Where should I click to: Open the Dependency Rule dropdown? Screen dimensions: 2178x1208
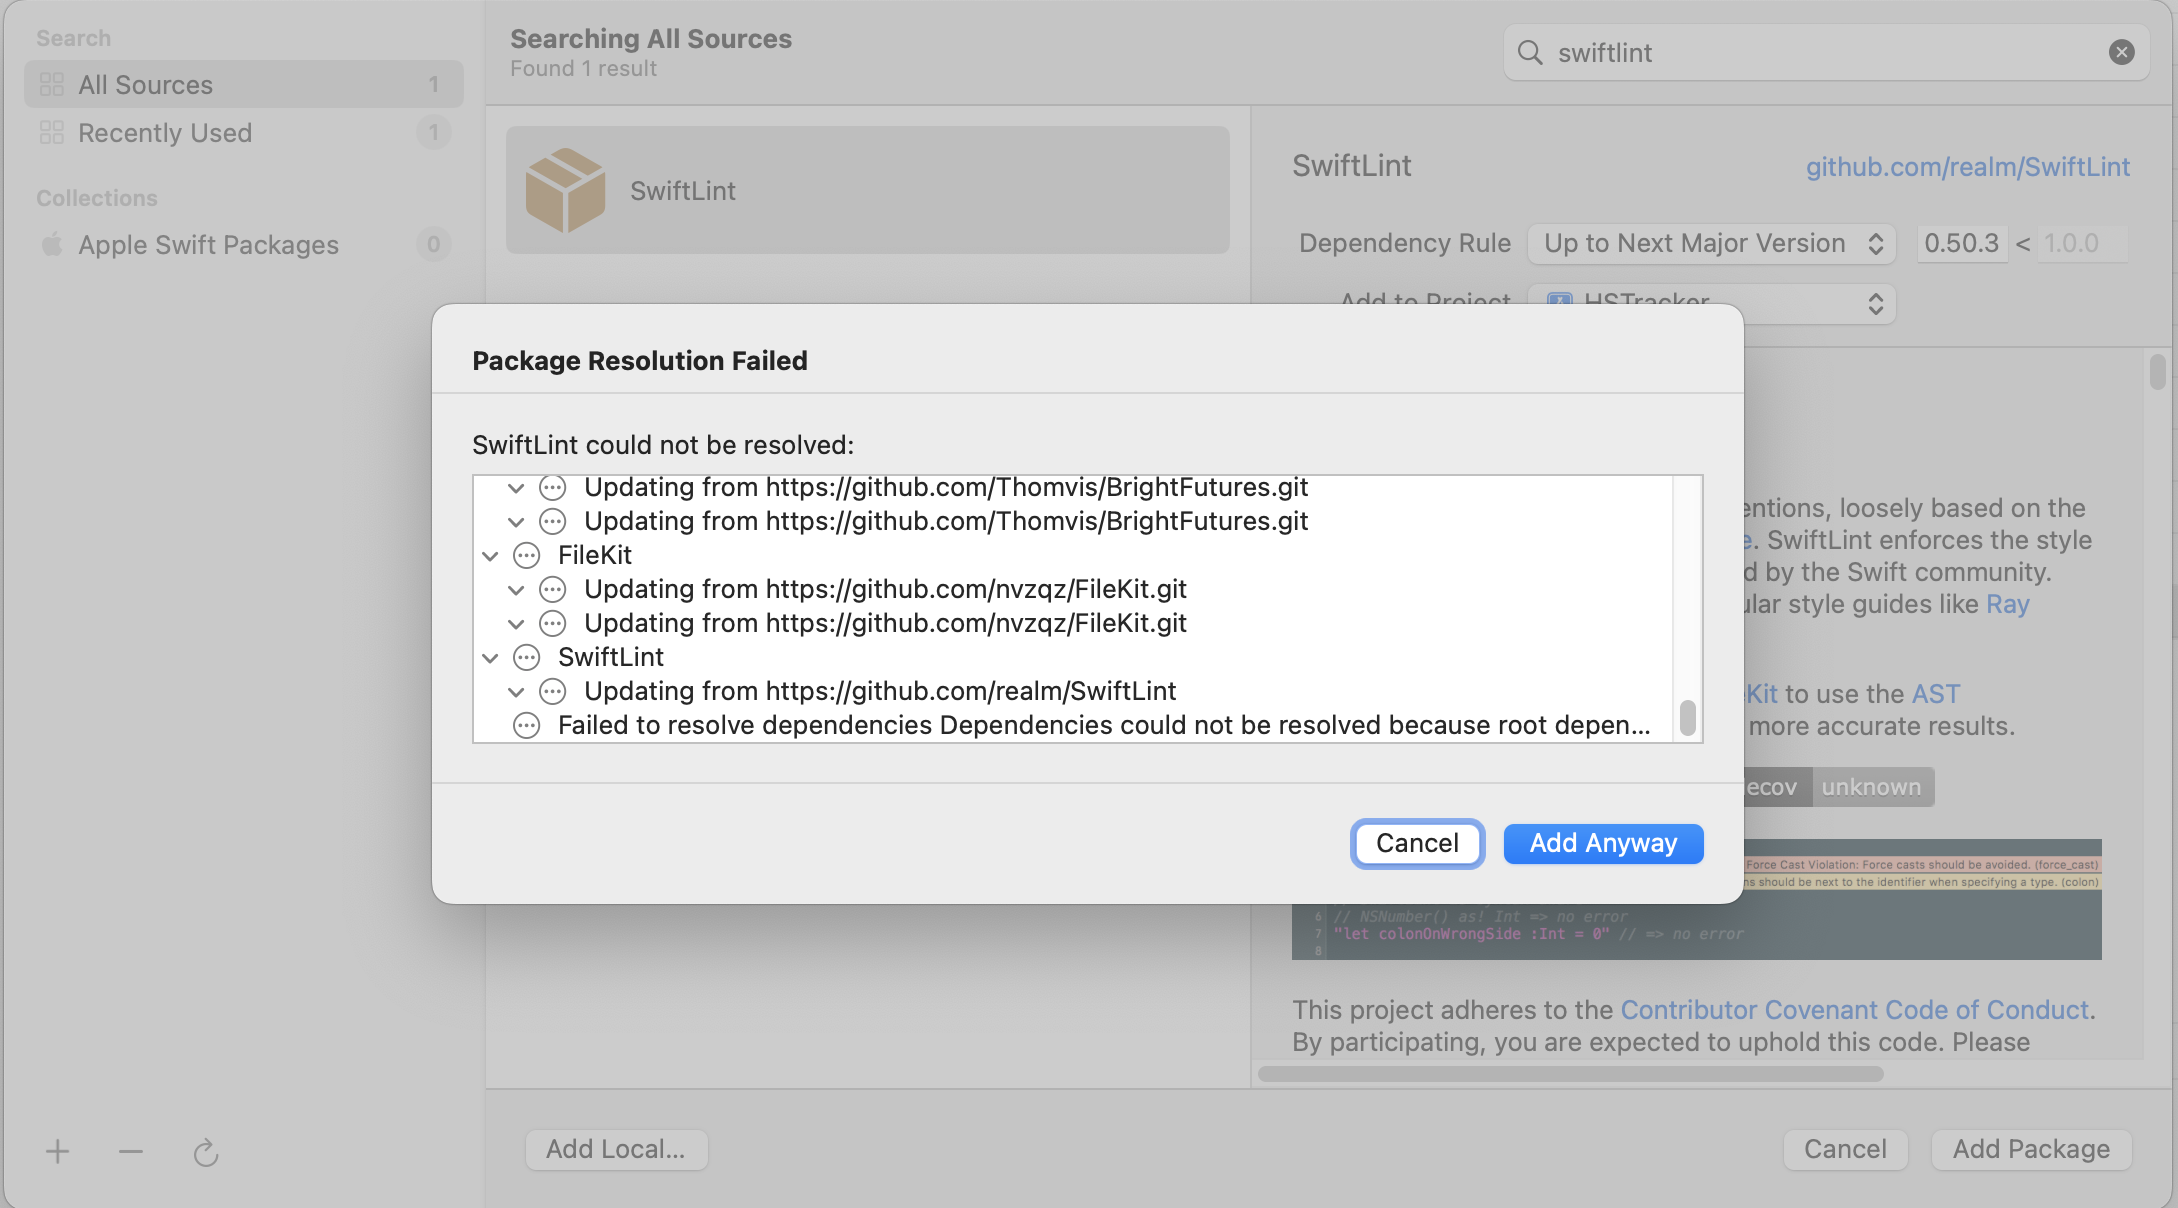coord(1711,244)
